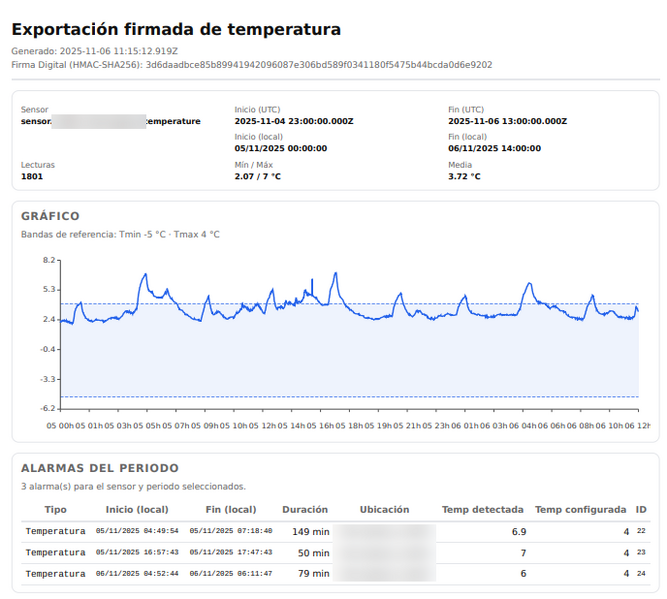Click the Ubicación column header
The width and height of the screenshot is (667, 599).
click(384, 509)
